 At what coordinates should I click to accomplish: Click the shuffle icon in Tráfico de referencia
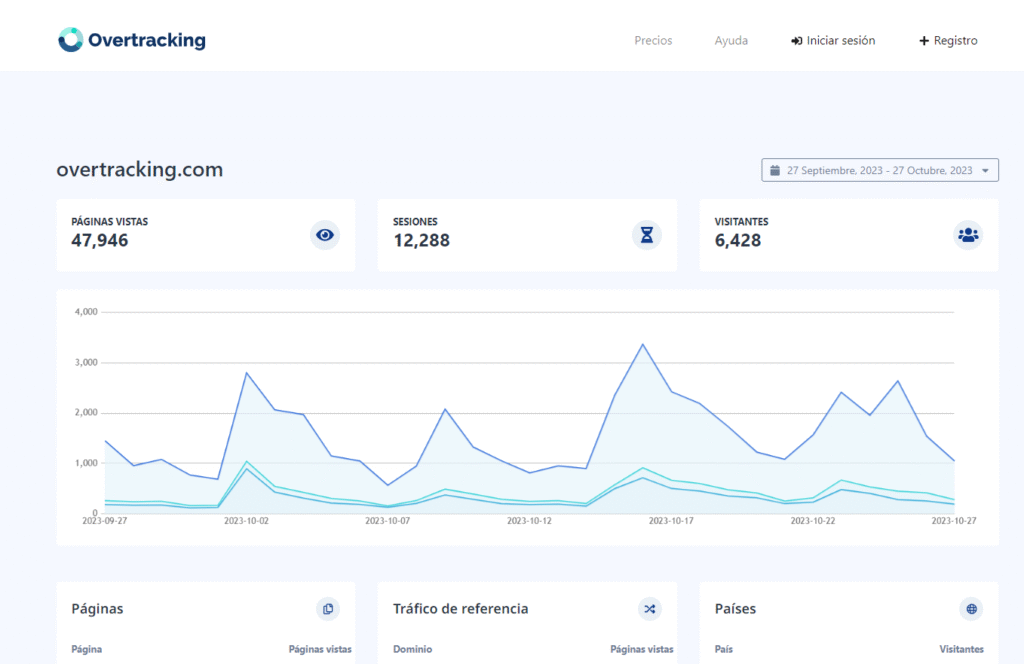(649, 609)
